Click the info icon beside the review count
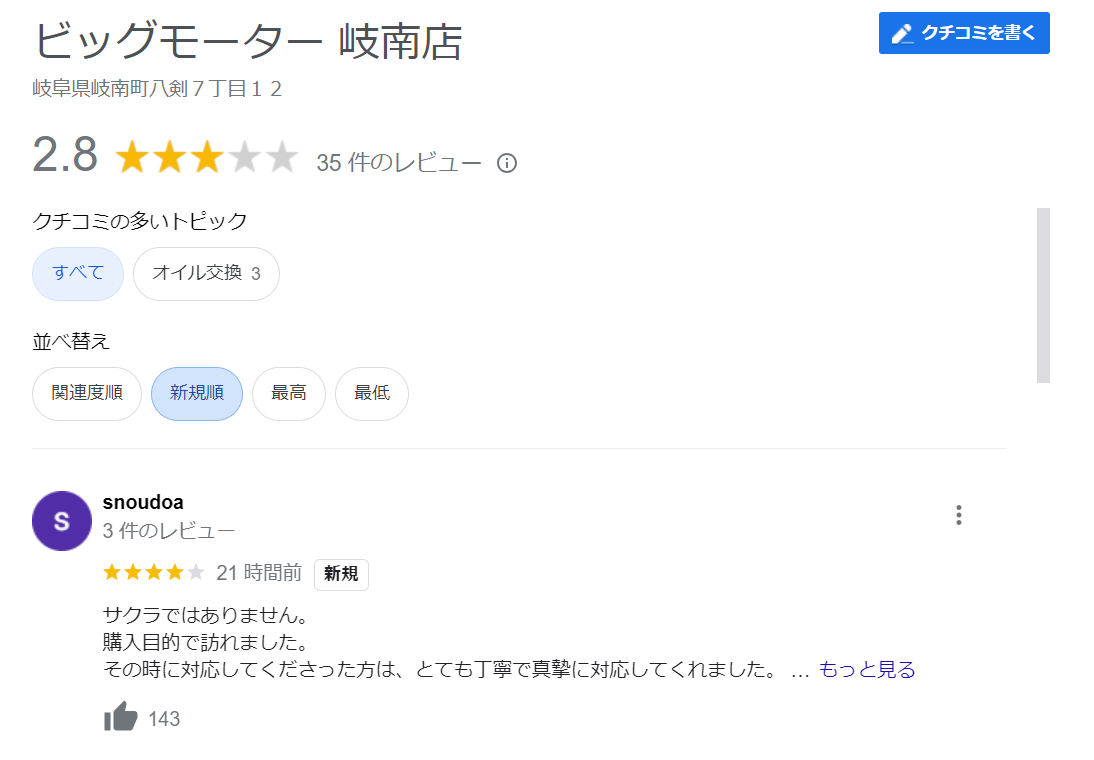Screen dimensions: 1094x760 507,163
